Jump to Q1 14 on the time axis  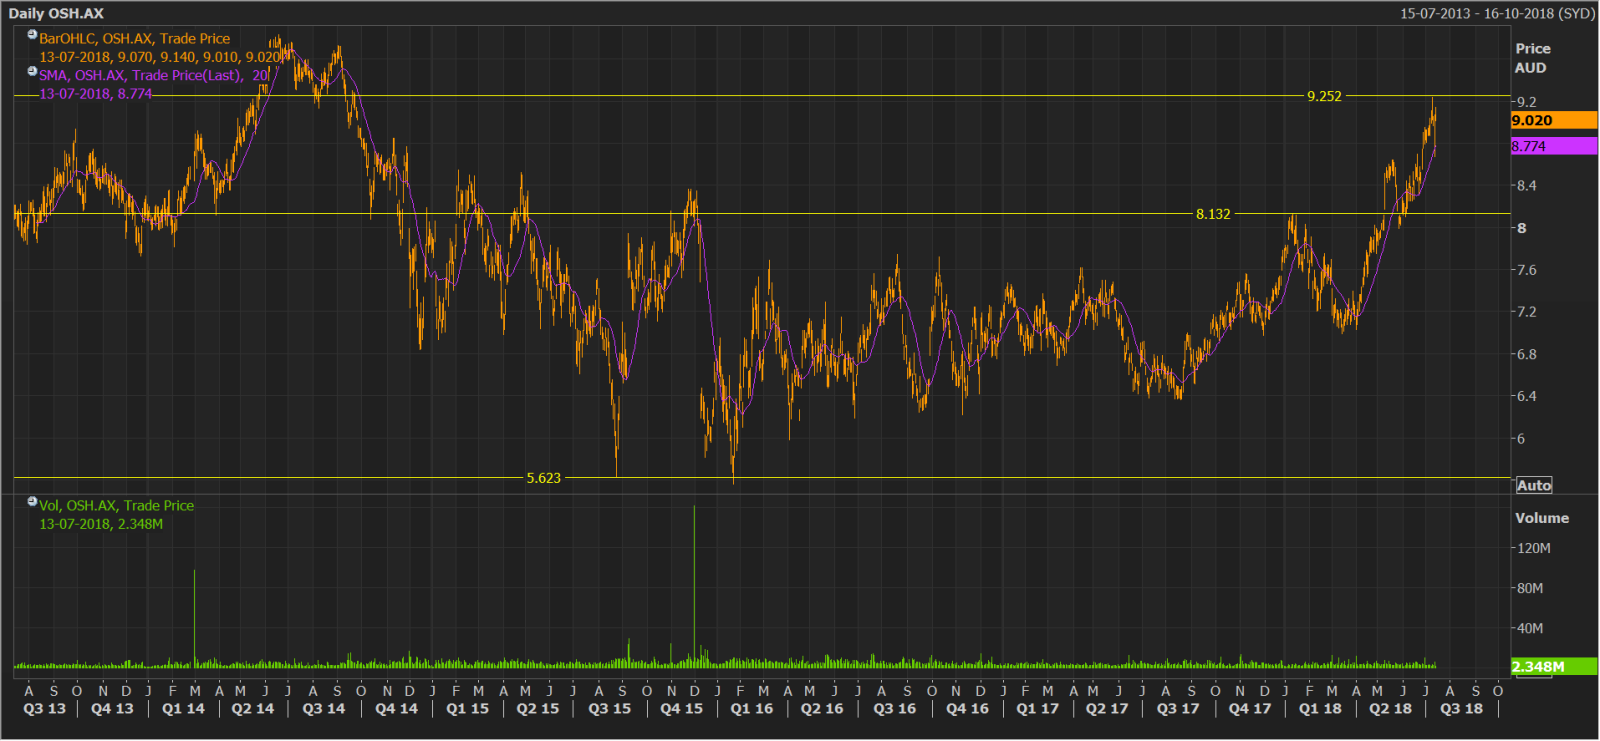coord(183,709)
